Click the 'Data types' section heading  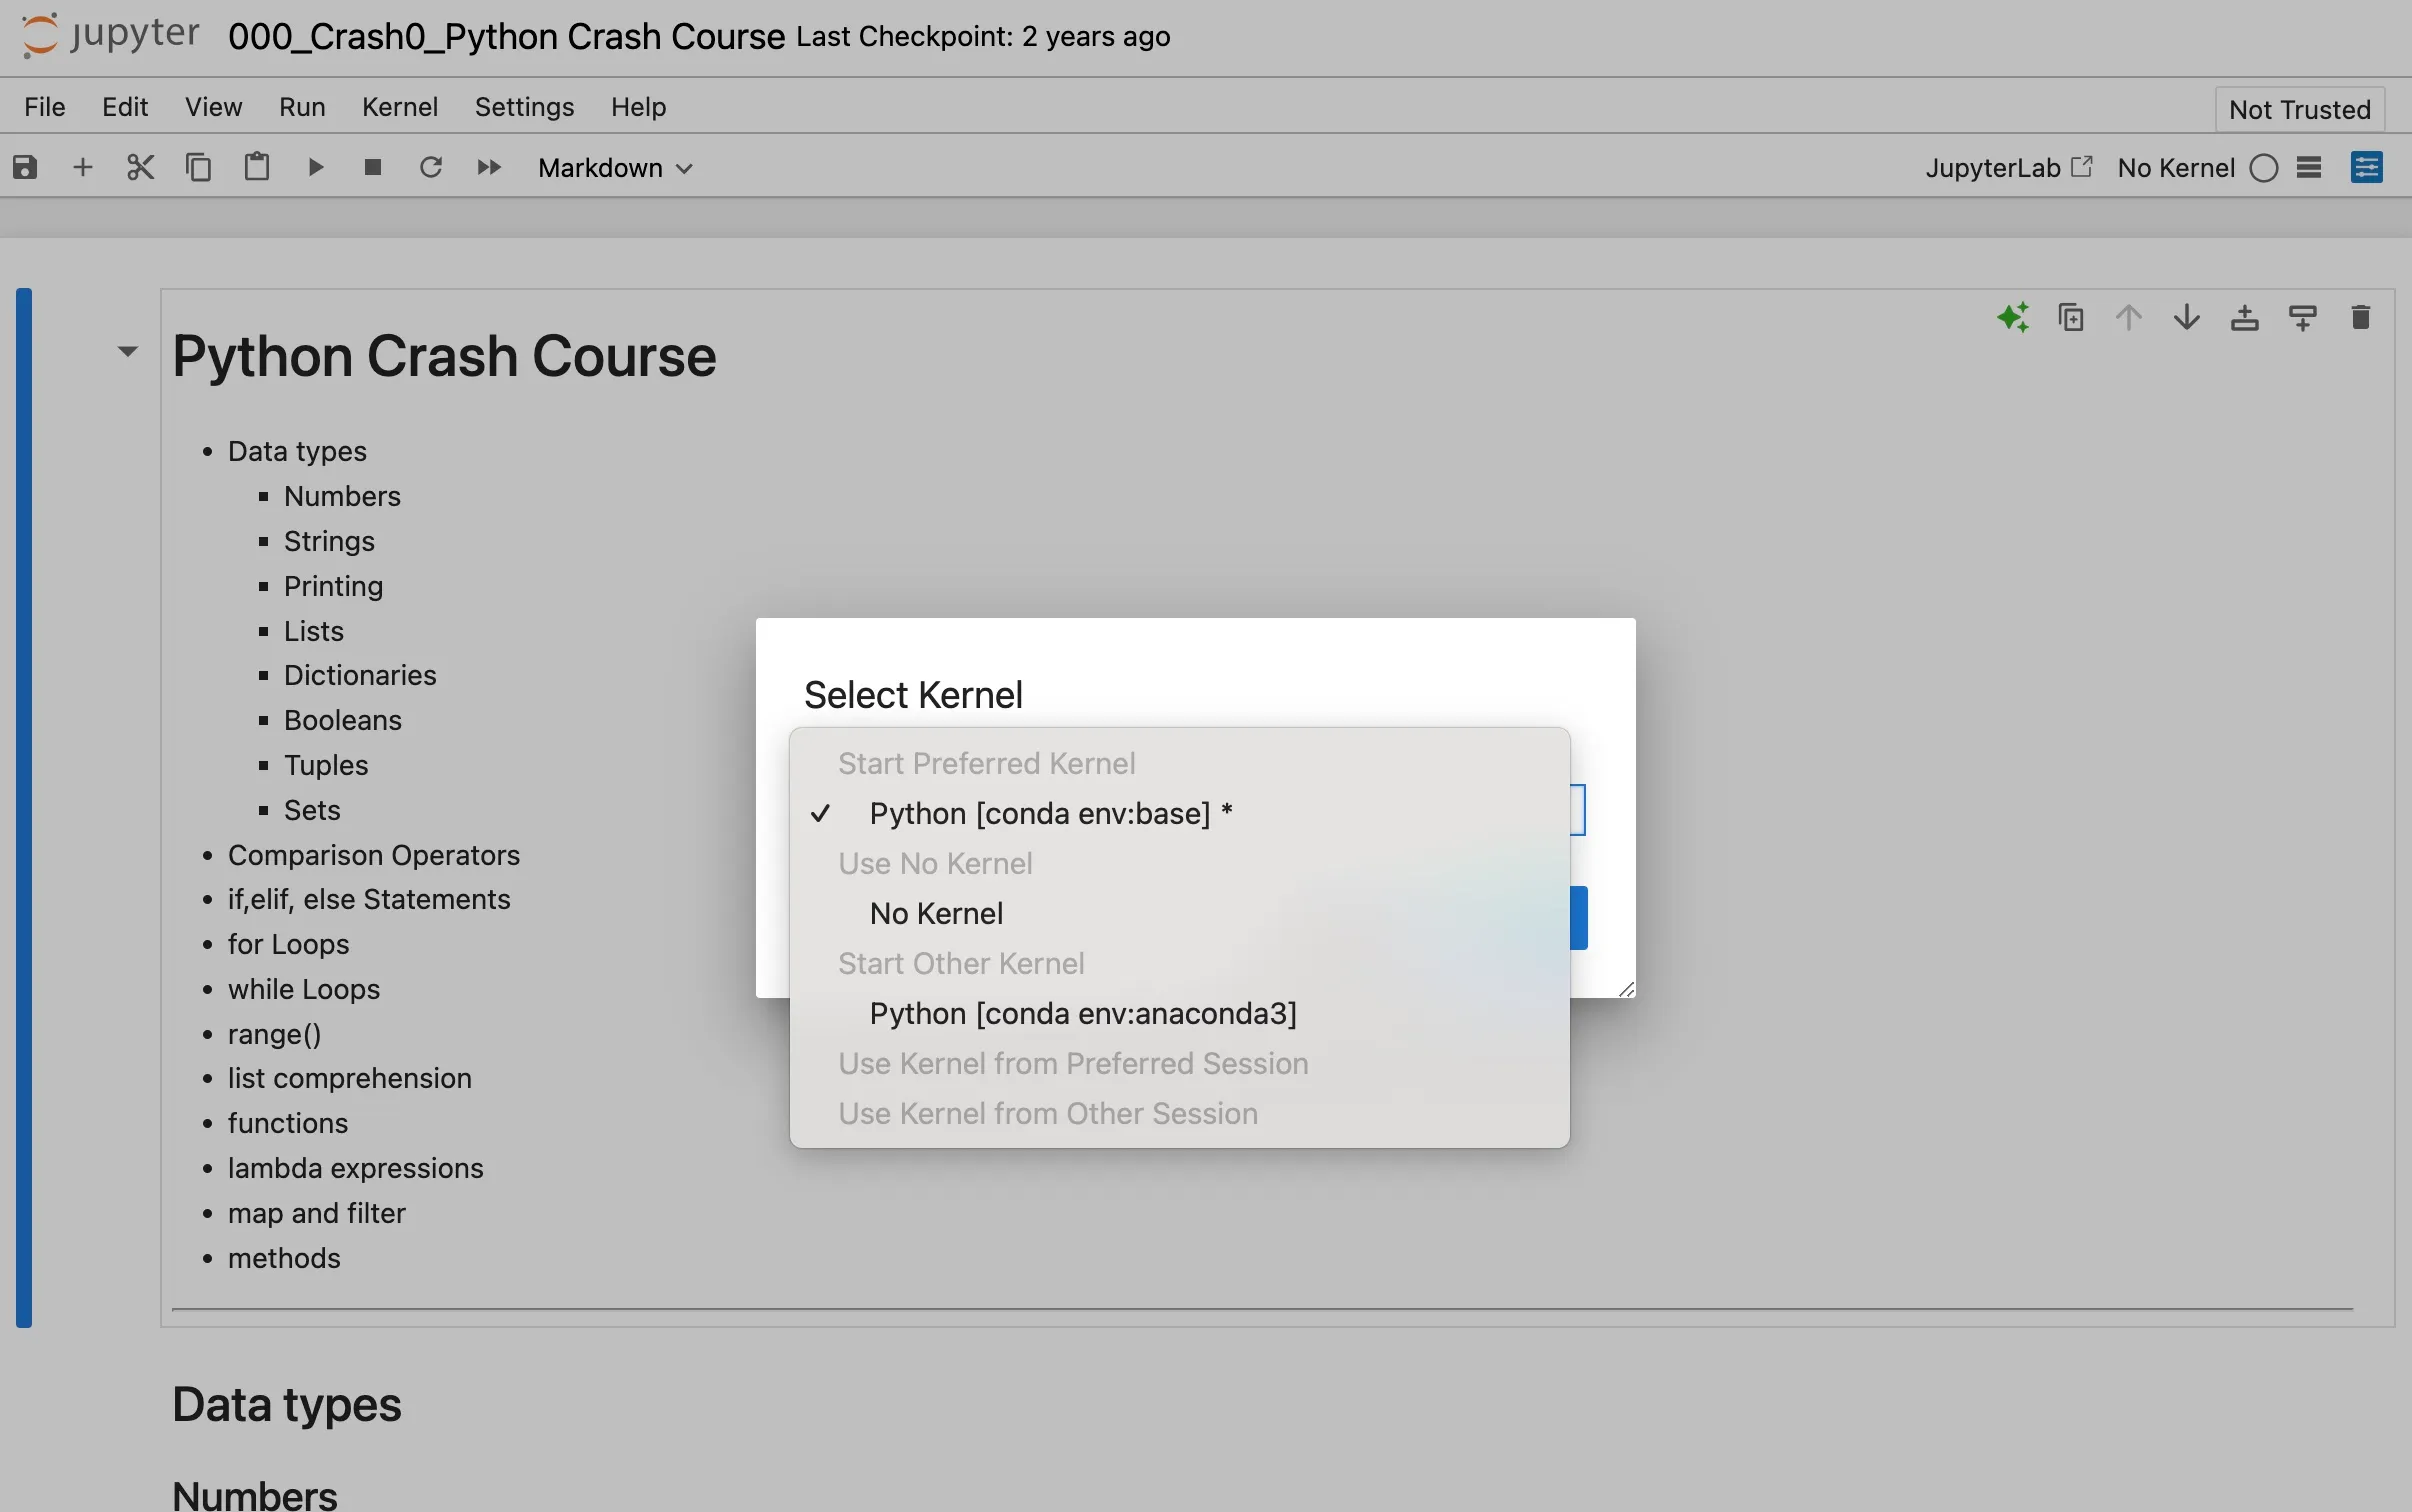point(287,1405)
